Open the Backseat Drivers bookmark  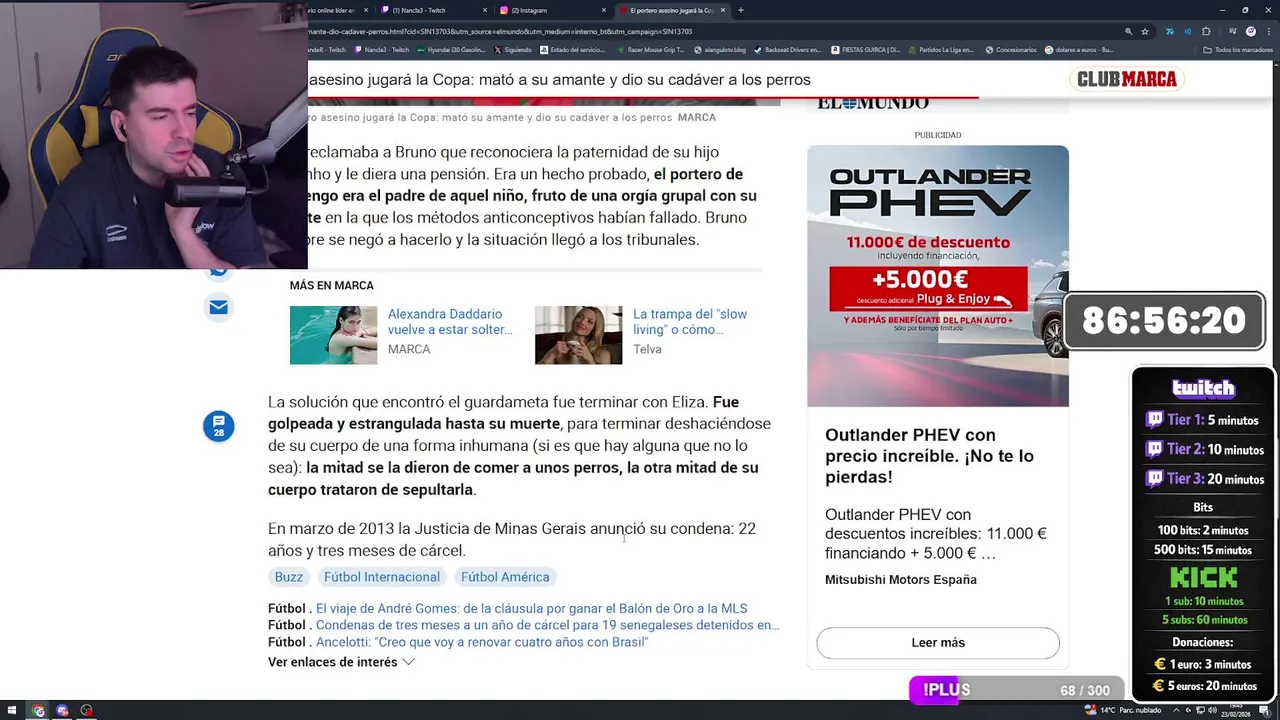coord(787,49)
